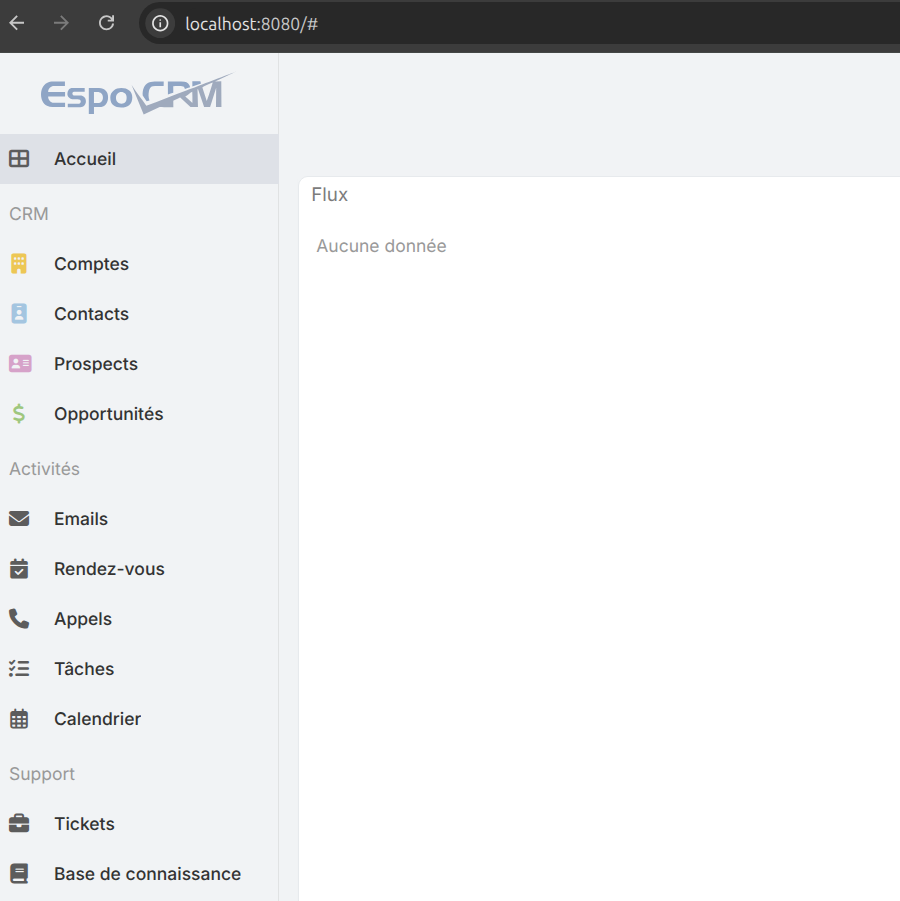Click the Tâches checklist icon

click(19, 669)
